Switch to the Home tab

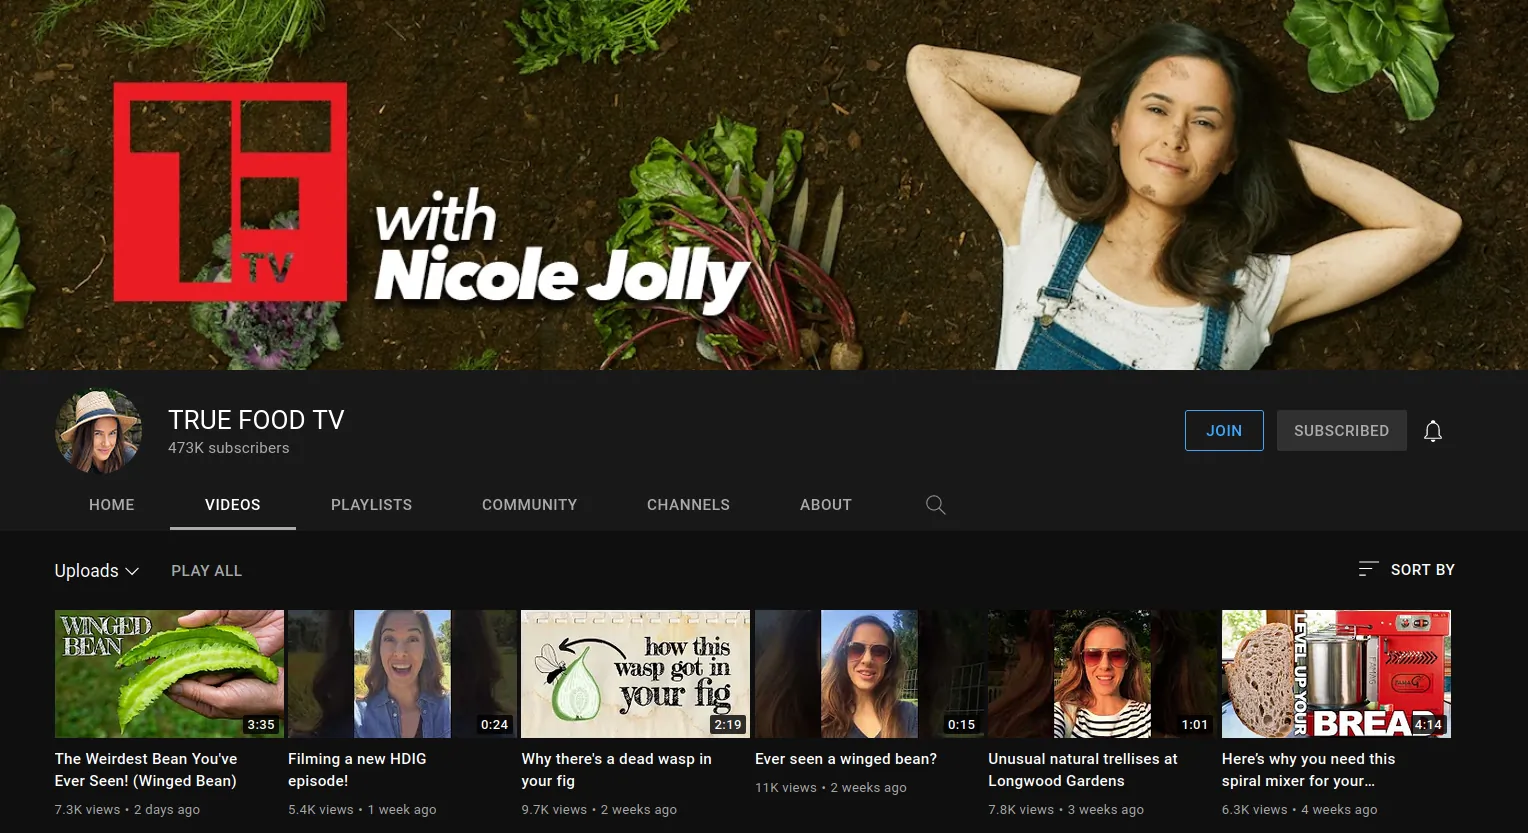[111, 505]
